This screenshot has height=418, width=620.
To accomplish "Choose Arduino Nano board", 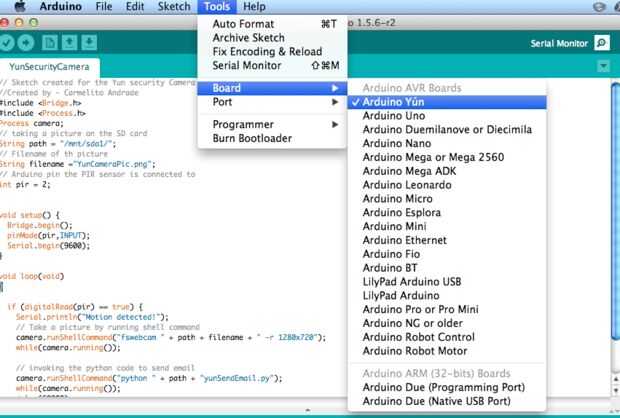I will click(447, 144).
